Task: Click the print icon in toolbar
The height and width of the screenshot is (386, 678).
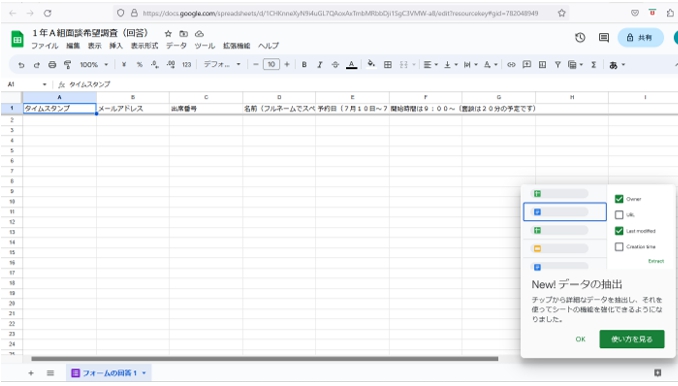Action: [52, 65]
